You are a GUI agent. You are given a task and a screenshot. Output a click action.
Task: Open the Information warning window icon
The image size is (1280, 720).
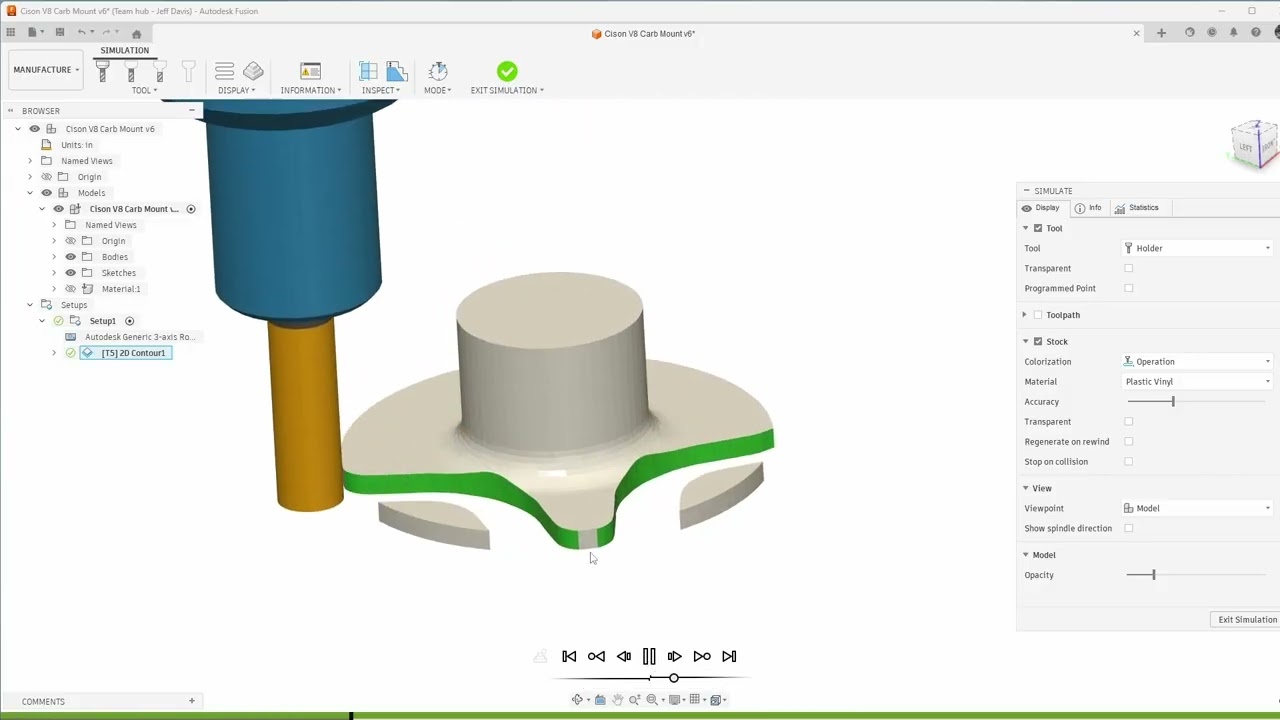coord(311,71)
